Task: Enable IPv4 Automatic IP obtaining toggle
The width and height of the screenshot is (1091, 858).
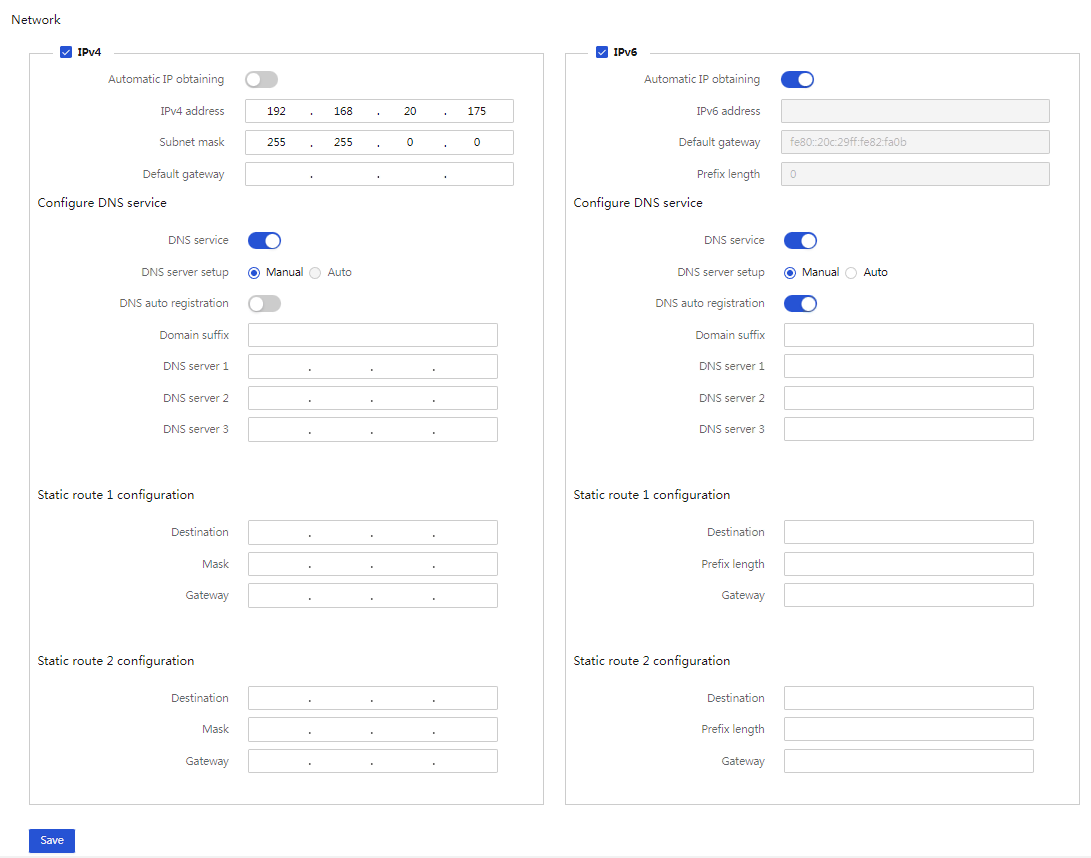Action: pos(262,79)
